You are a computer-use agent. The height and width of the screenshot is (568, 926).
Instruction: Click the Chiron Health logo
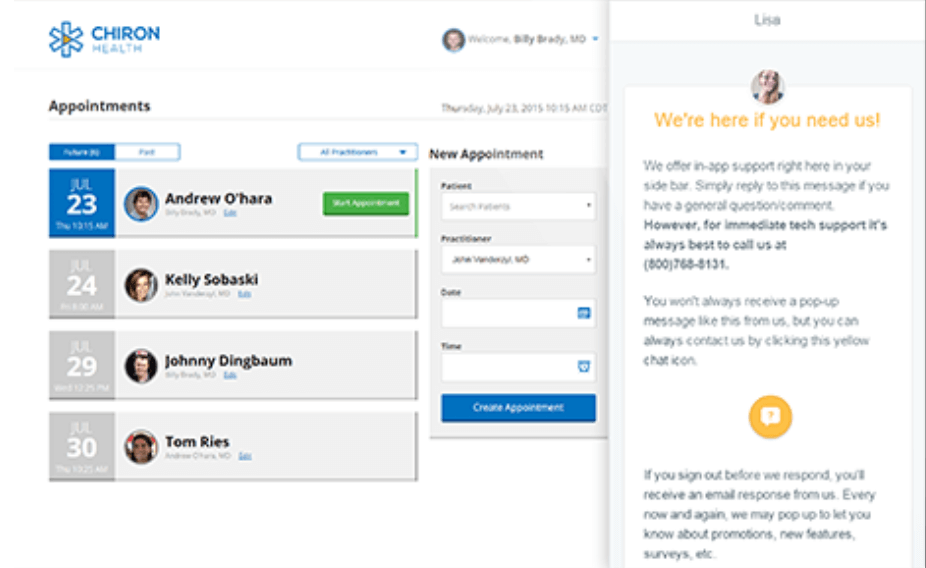pyautogui.click(x=103, y=39)
